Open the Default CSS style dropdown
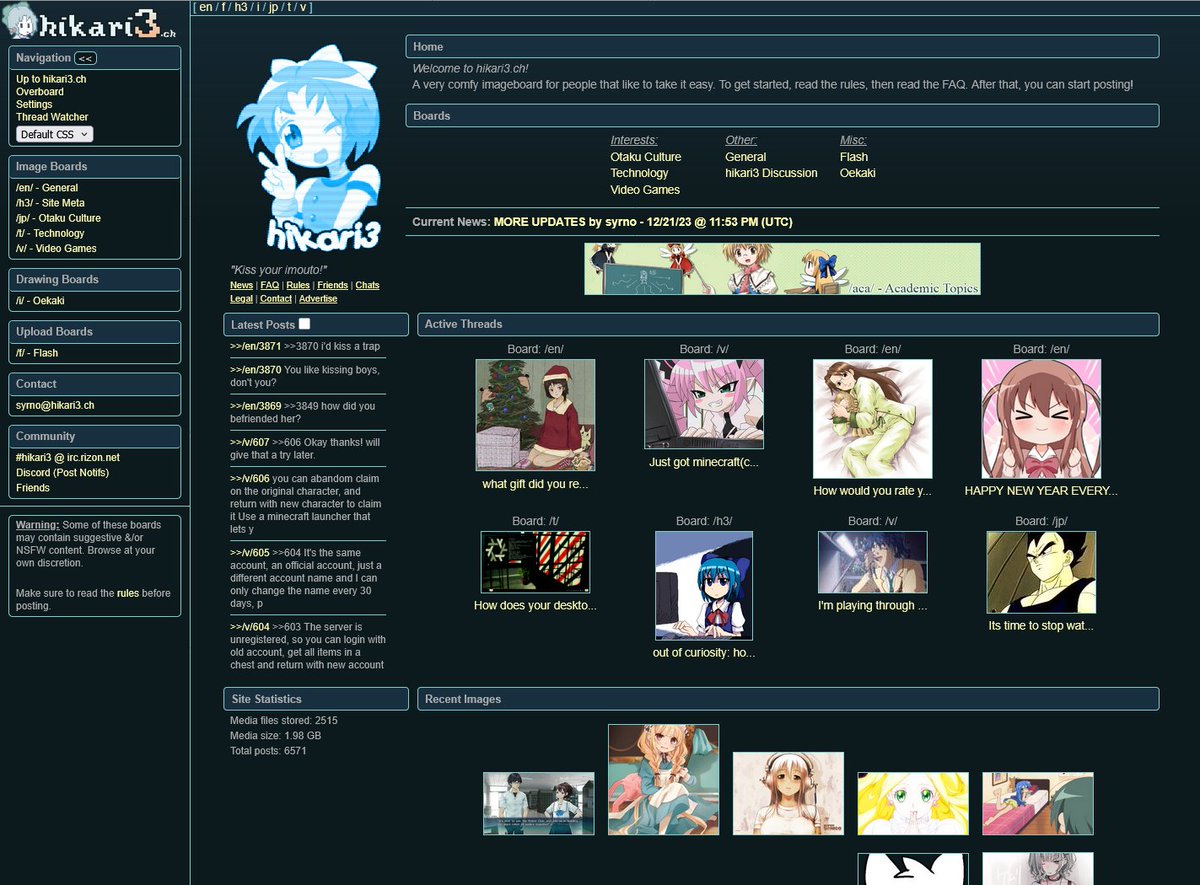1200x885 pixels. [x=54, y=134]
